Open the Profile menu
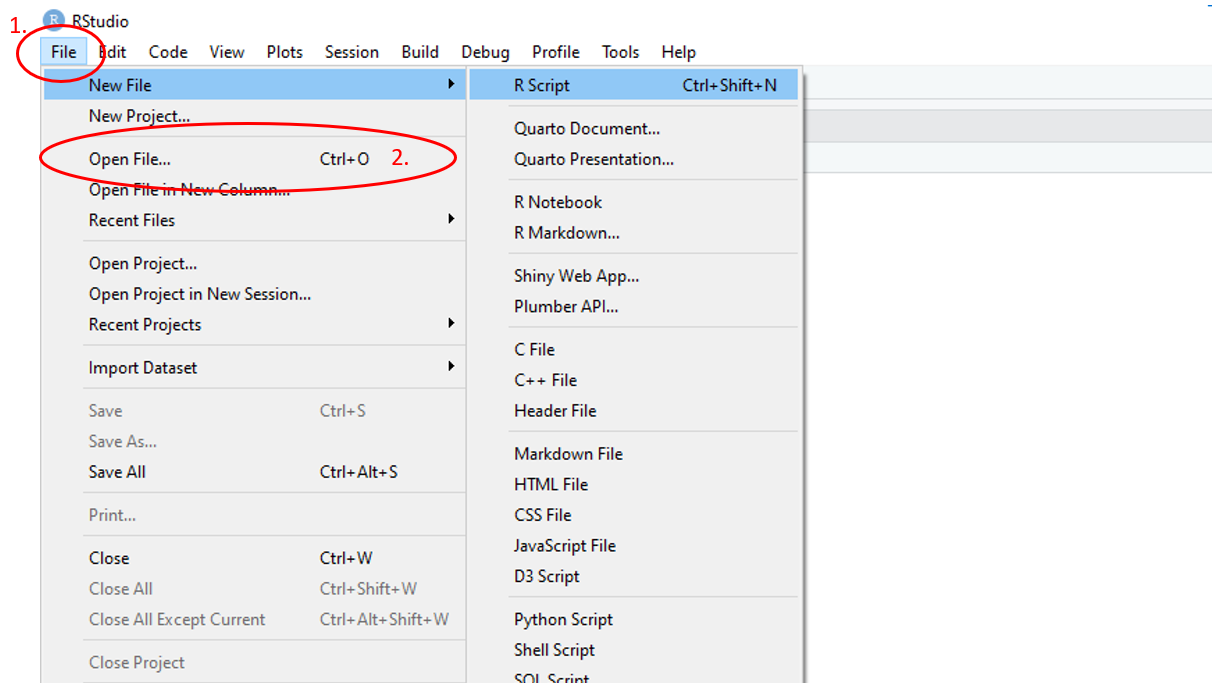The width and height of the screenshot is (1212, 683). coord(556,52)
